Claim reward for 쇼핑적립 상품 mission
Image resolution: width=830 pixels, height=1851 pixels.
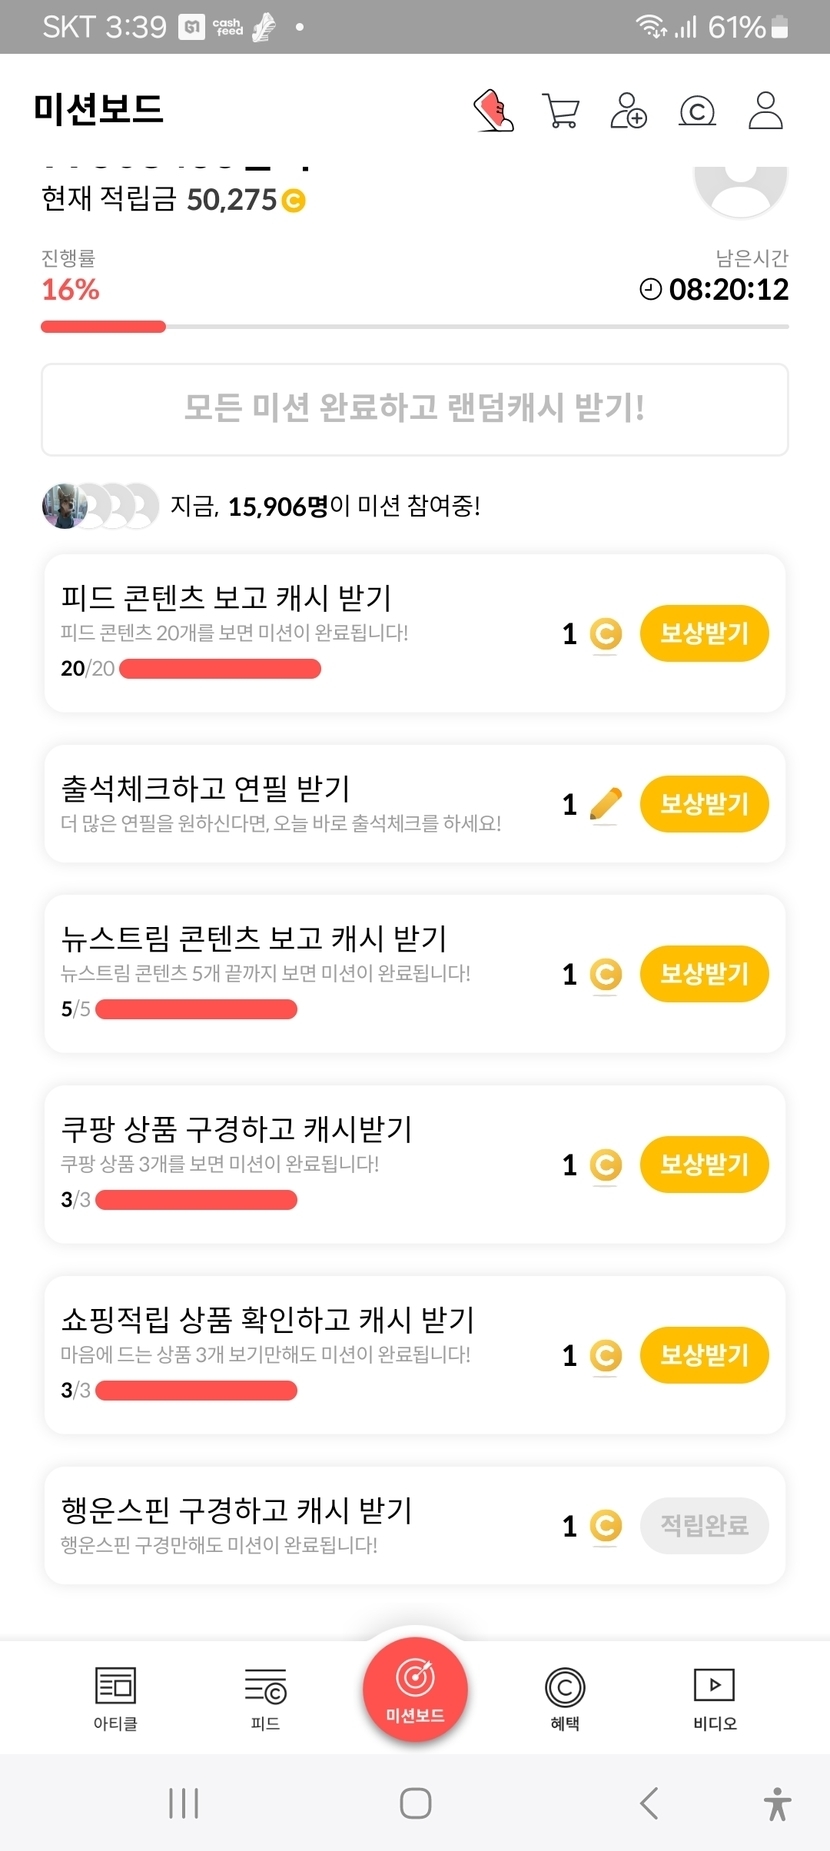click(x=704, y=1355)
